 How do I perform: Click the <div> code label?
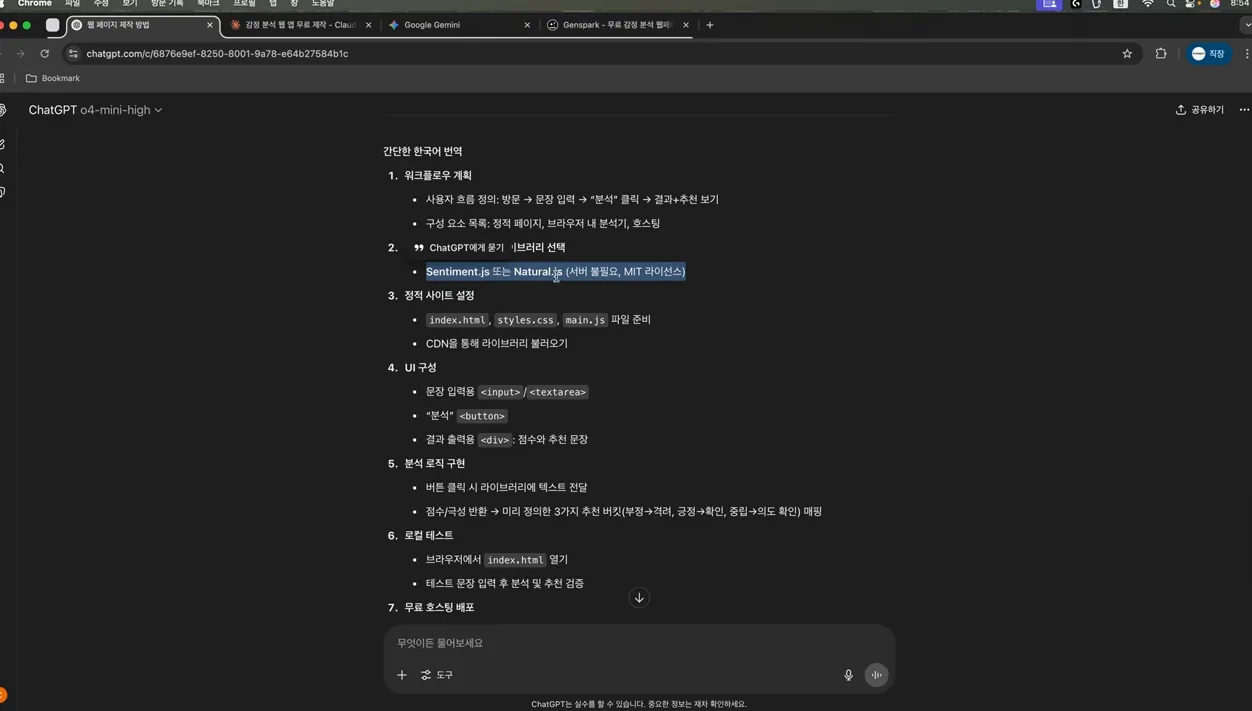pyautogui.click(x=494, y=440)
